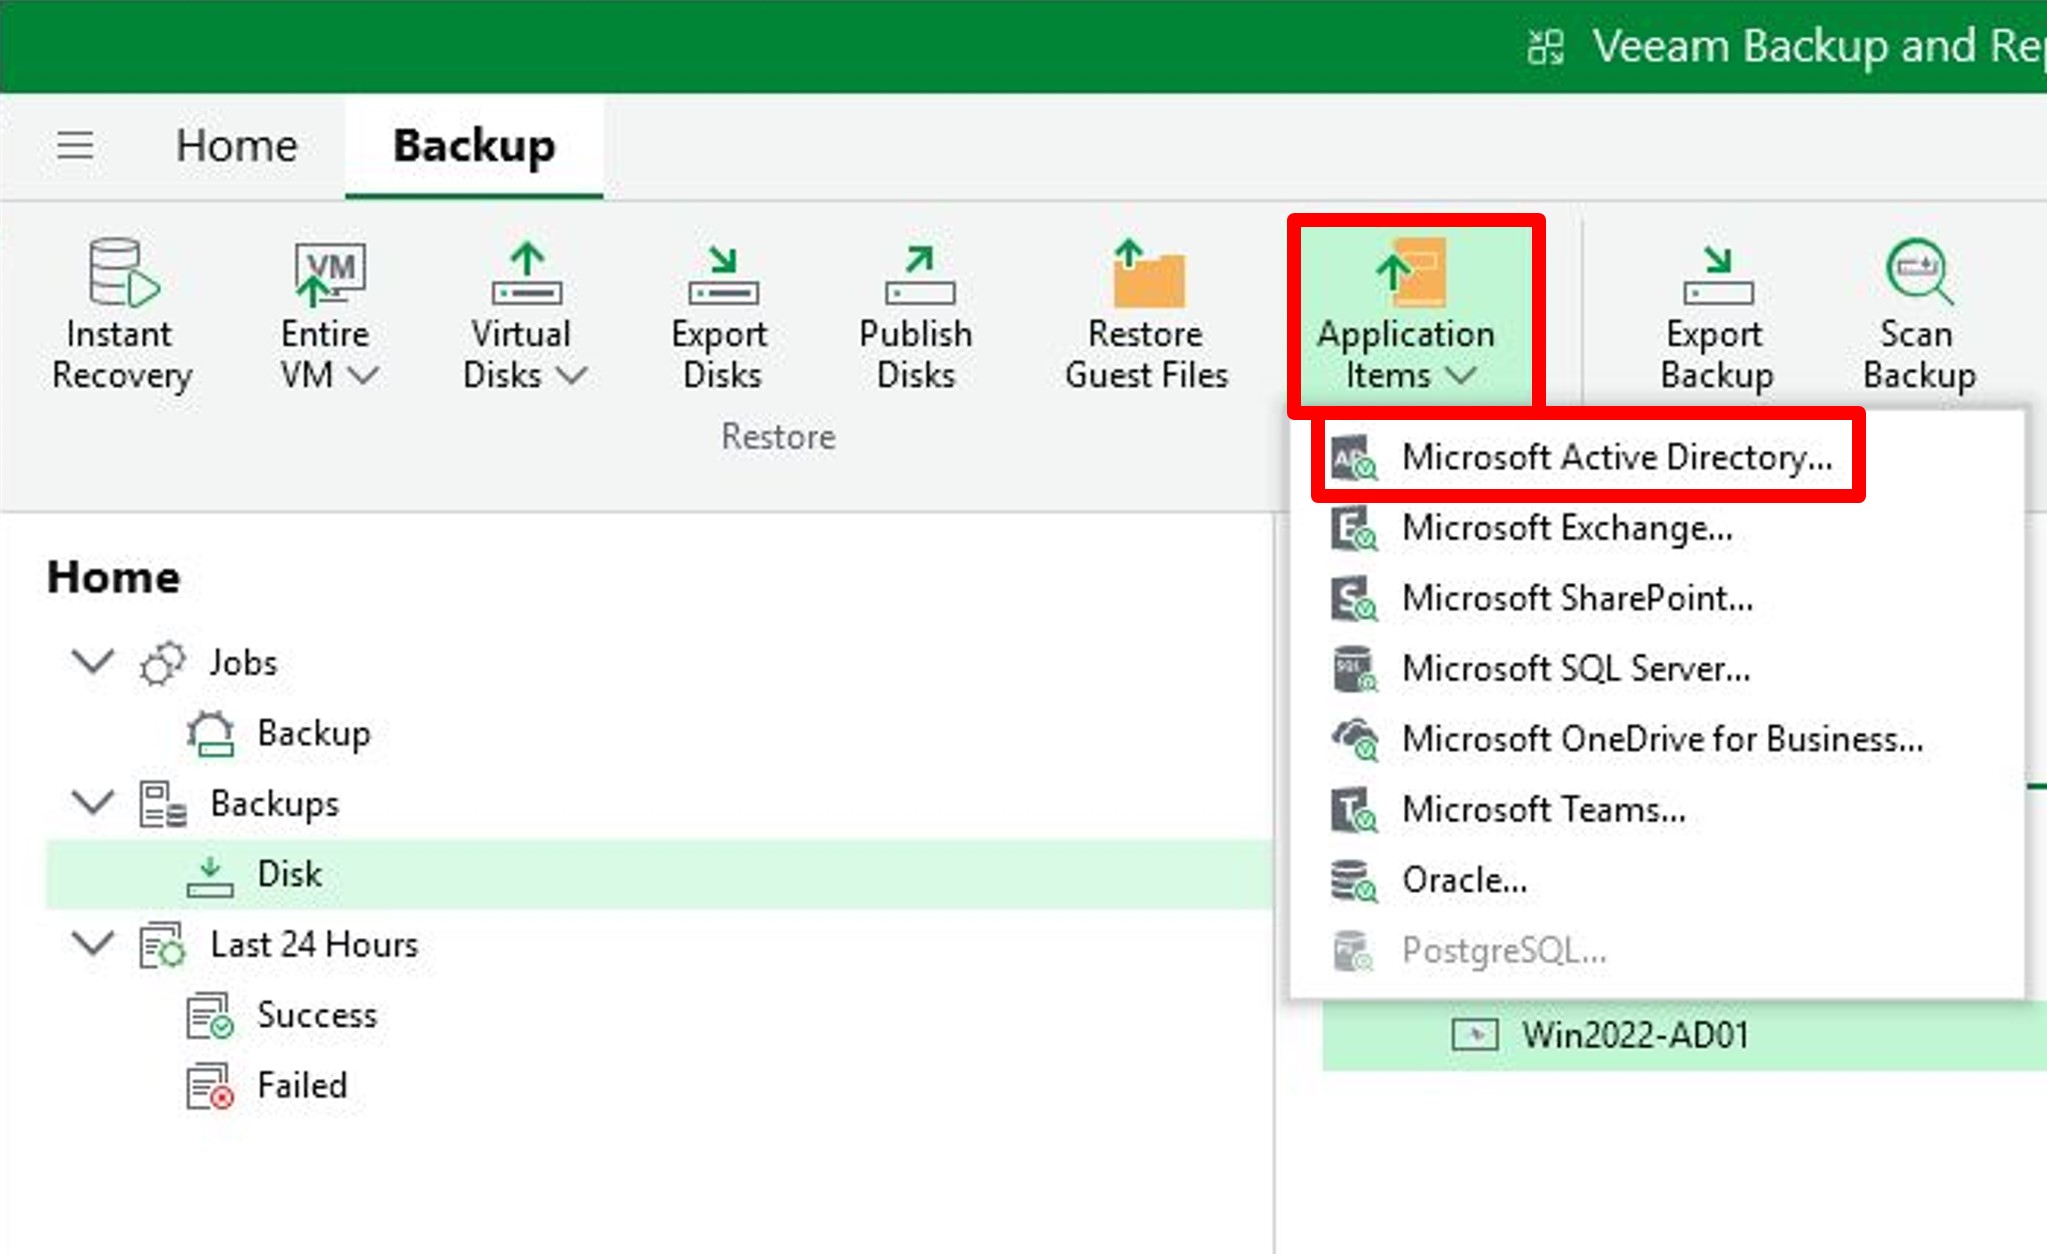Image resolution: width=2047 pixels, height=1254 pixels.
Task: Click the Veeam title bar logo icon
Action: pyautogui.click(x=1545, y=46)
